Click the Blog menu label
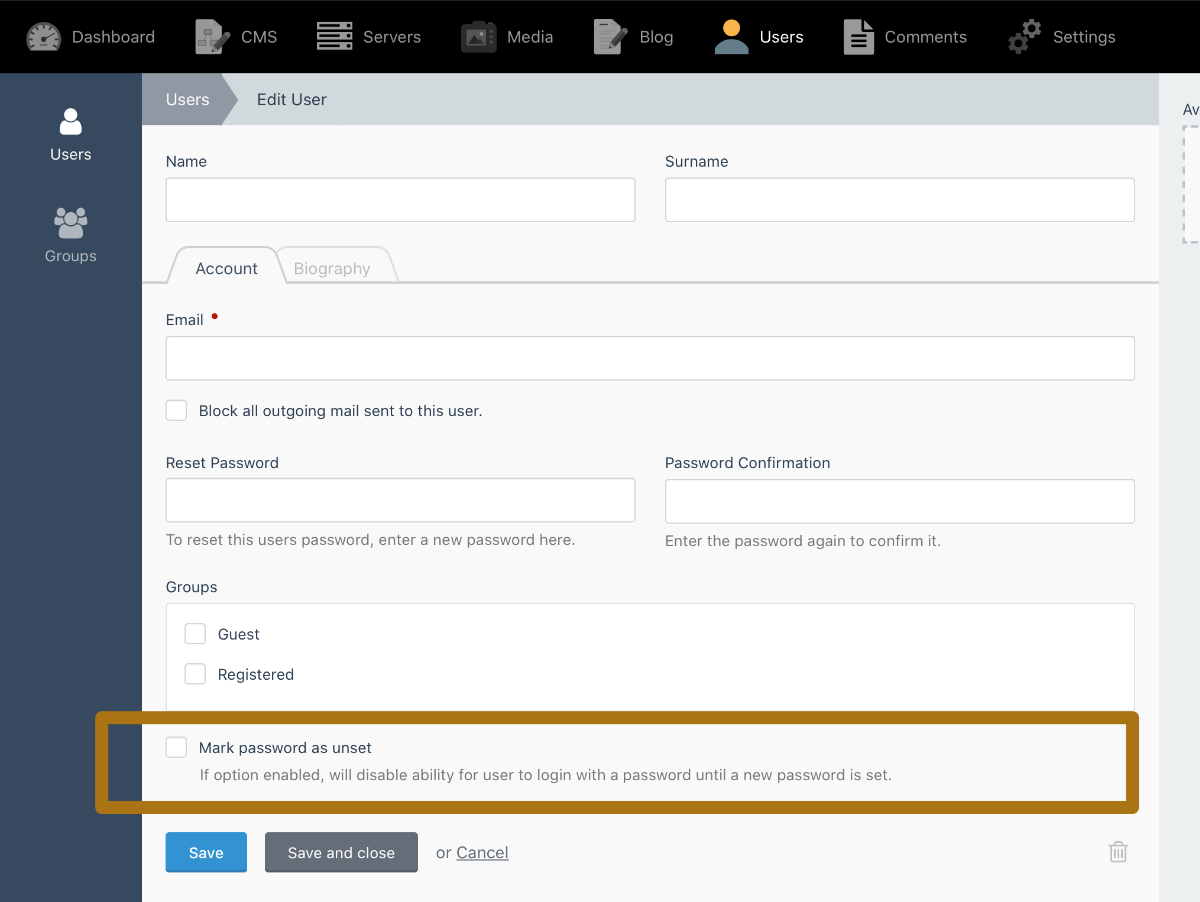The image size is (1200, 902). pyautogui.click(x=656, y=37)
